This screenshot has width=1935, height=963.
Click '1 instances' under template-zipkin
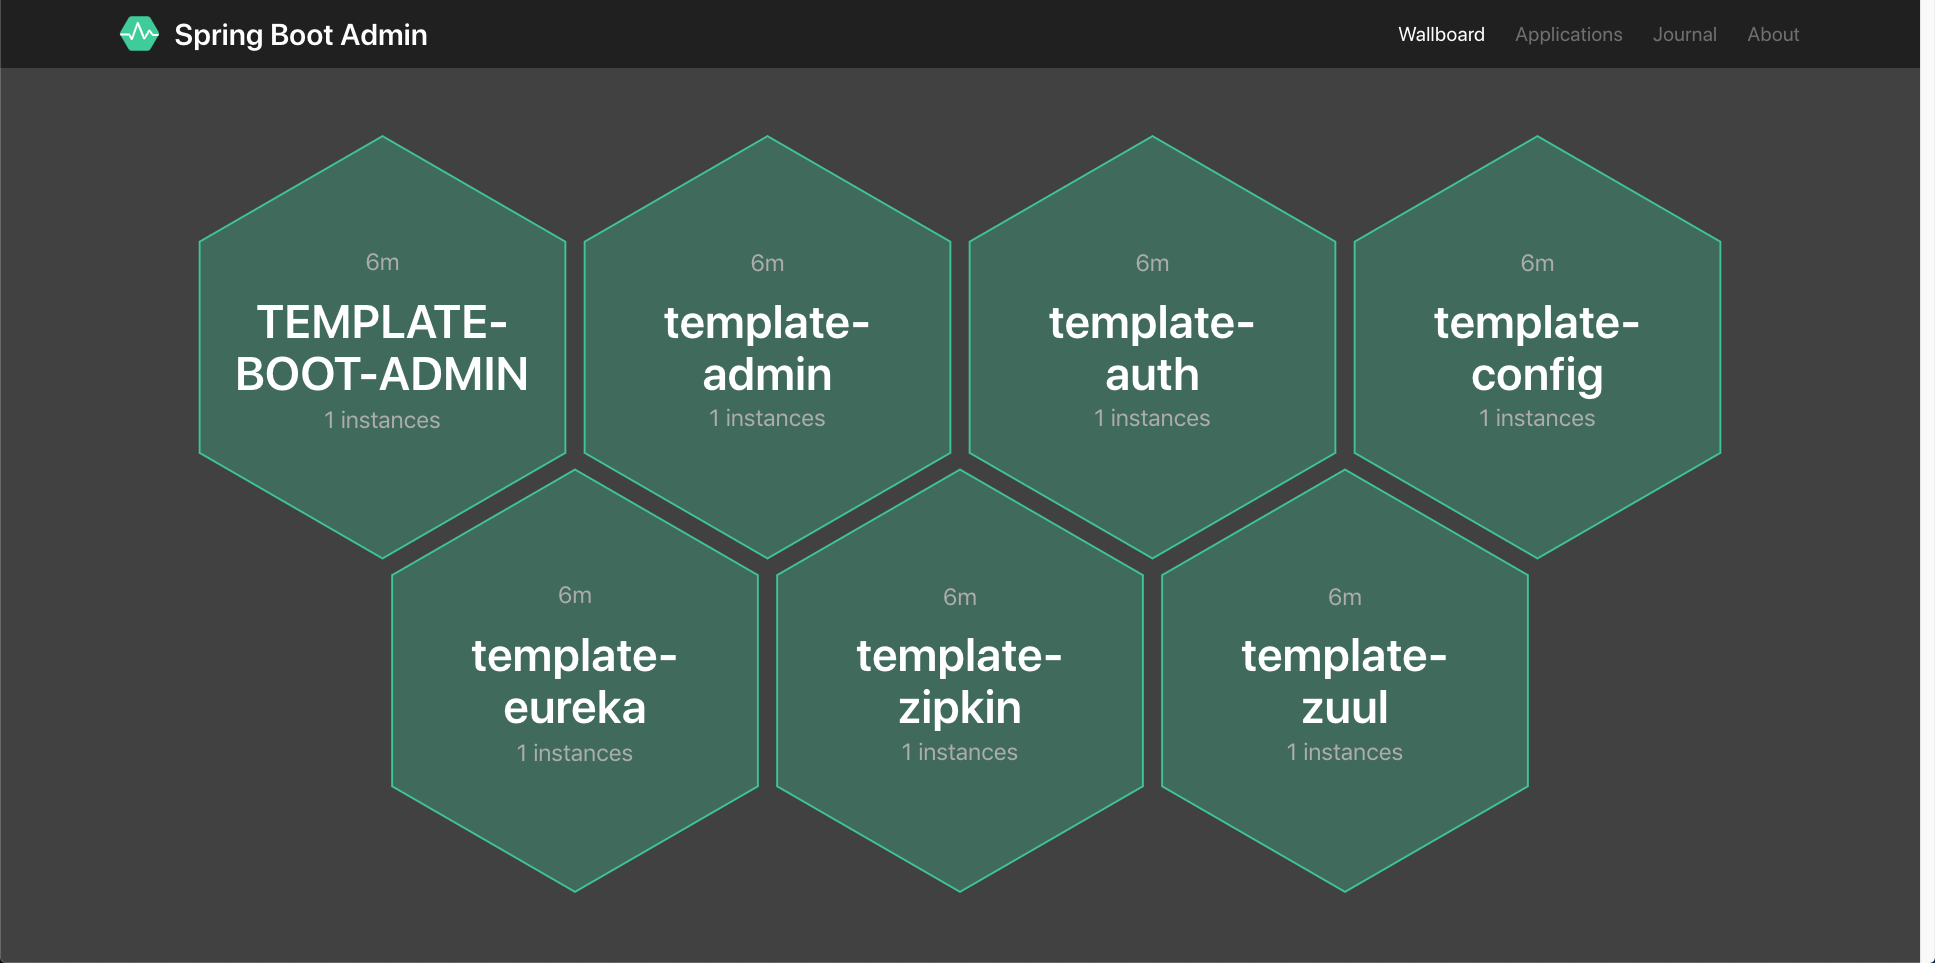(x=960, y=752)
